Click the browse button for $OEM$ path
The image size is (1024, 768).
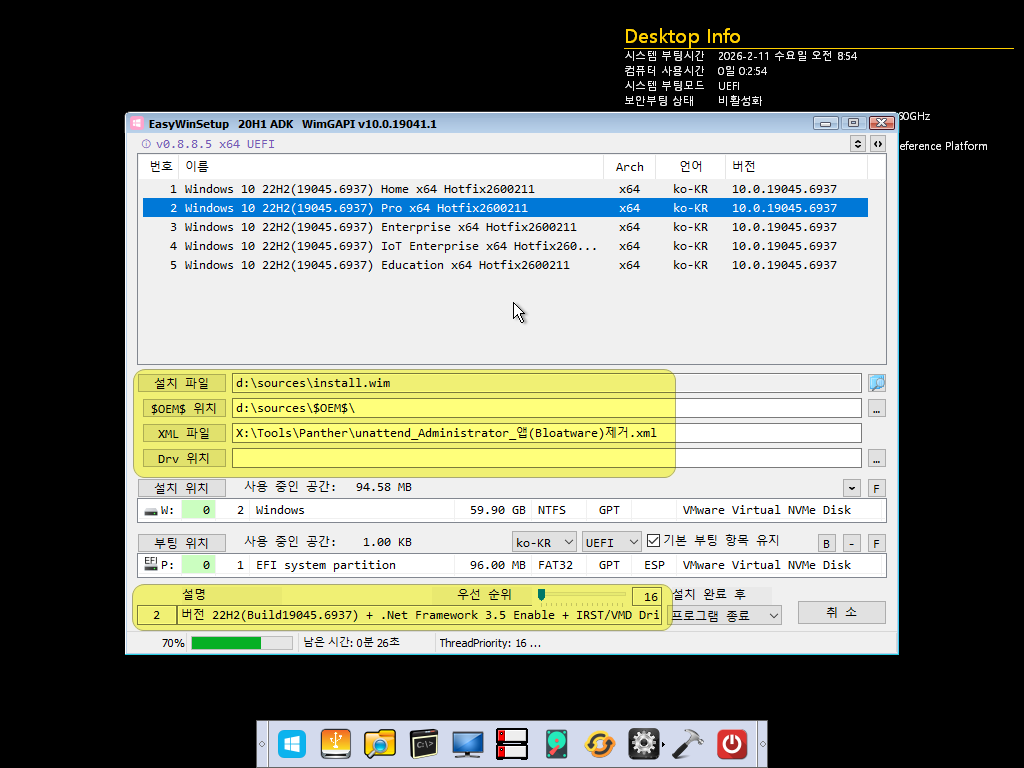tap(876, 408)
